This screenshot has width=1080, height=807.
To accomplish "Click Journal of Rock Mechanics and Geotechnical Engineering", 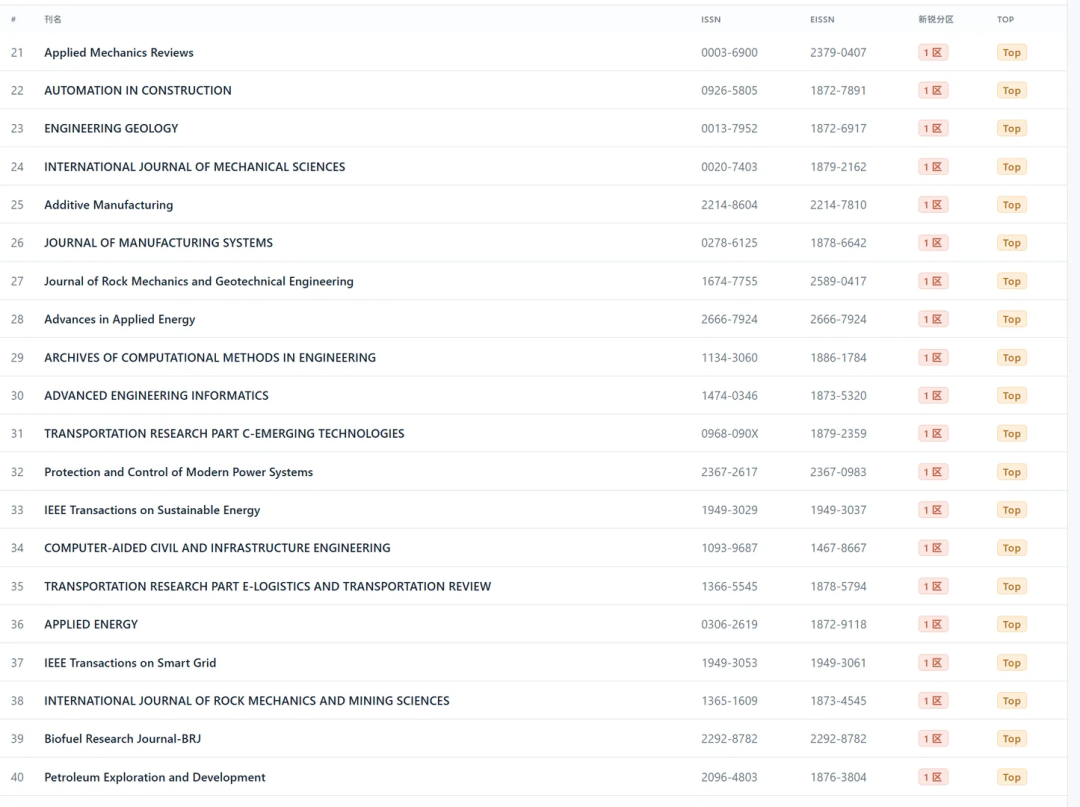I will (198, 281).
